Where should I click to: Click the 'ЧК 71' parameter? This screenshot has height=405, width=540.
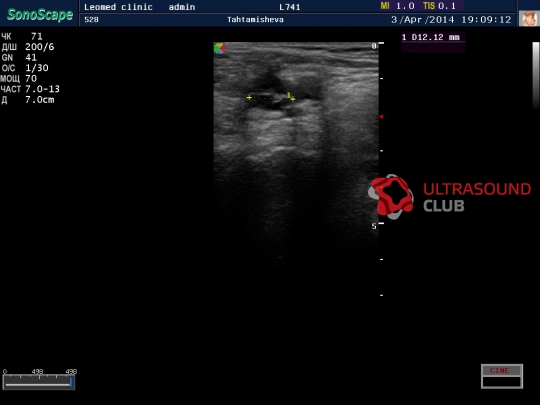22,36
